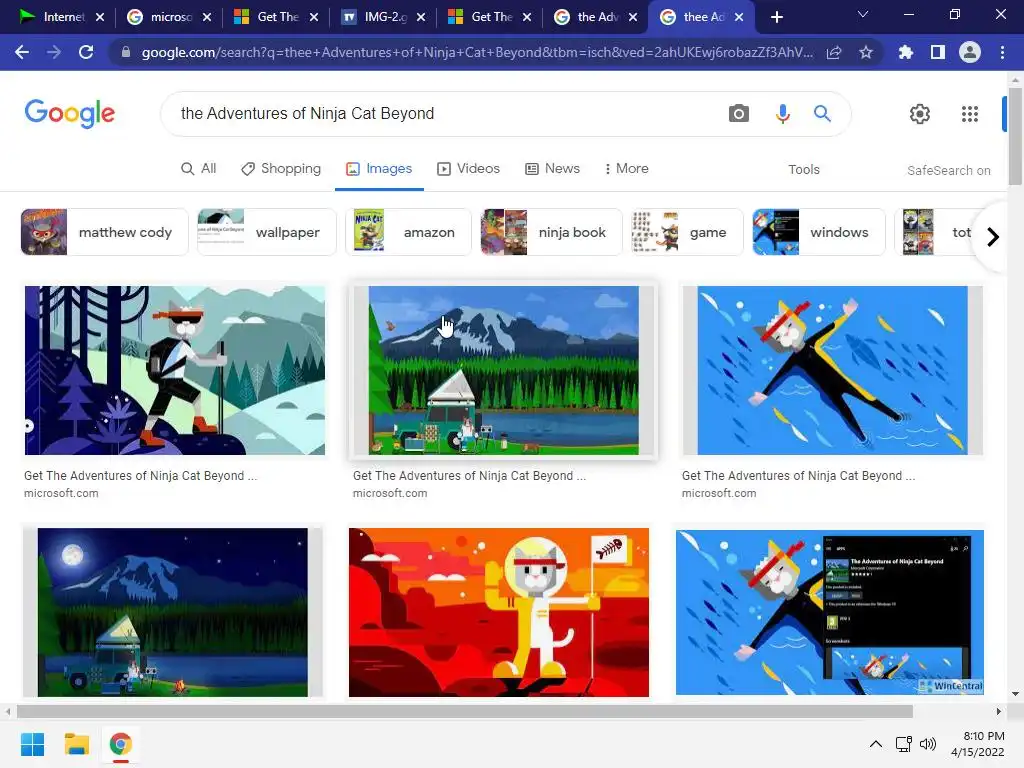Reload the current page
The height and width of the screenshot is (768, 1024).
[86, 52]
